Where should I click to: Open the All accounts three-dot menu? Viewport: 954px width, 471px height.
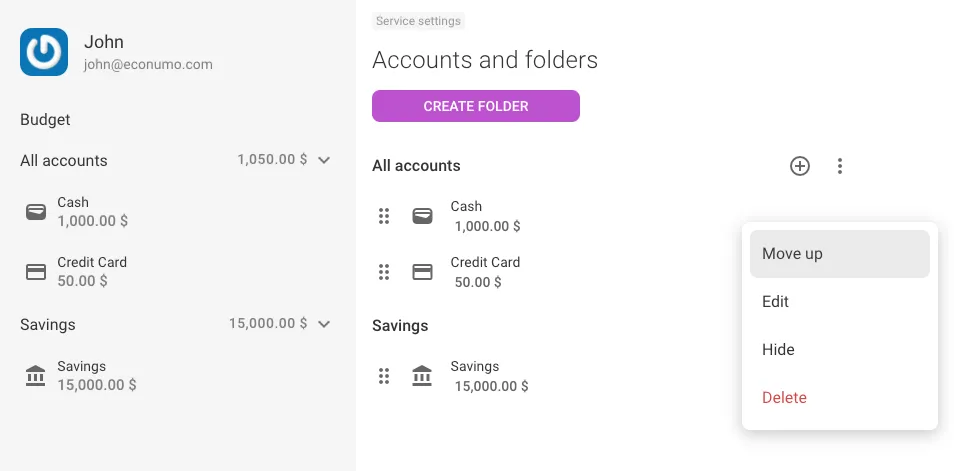pos(840,166)
